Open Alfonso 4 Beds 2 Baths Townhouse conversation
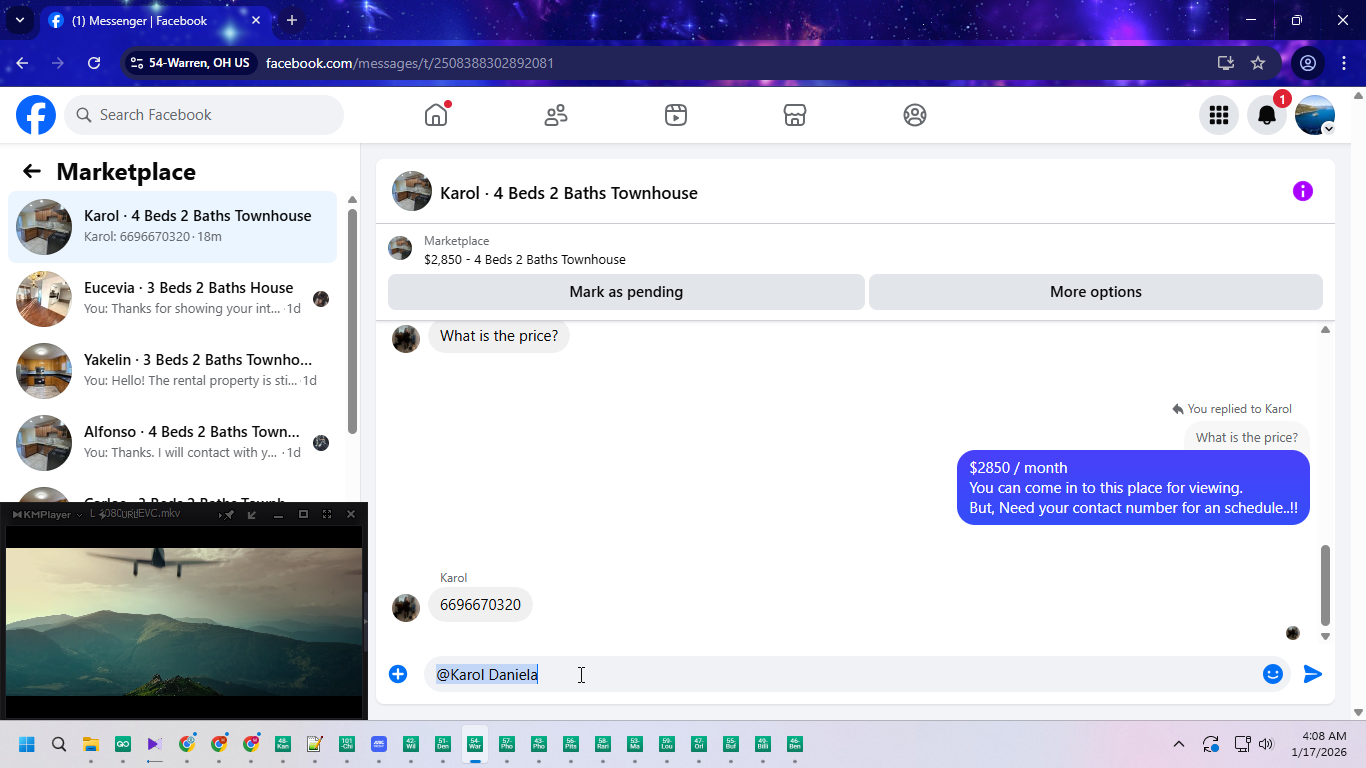The height and width of the screenshot is (768, 1366). pos(172,443)
